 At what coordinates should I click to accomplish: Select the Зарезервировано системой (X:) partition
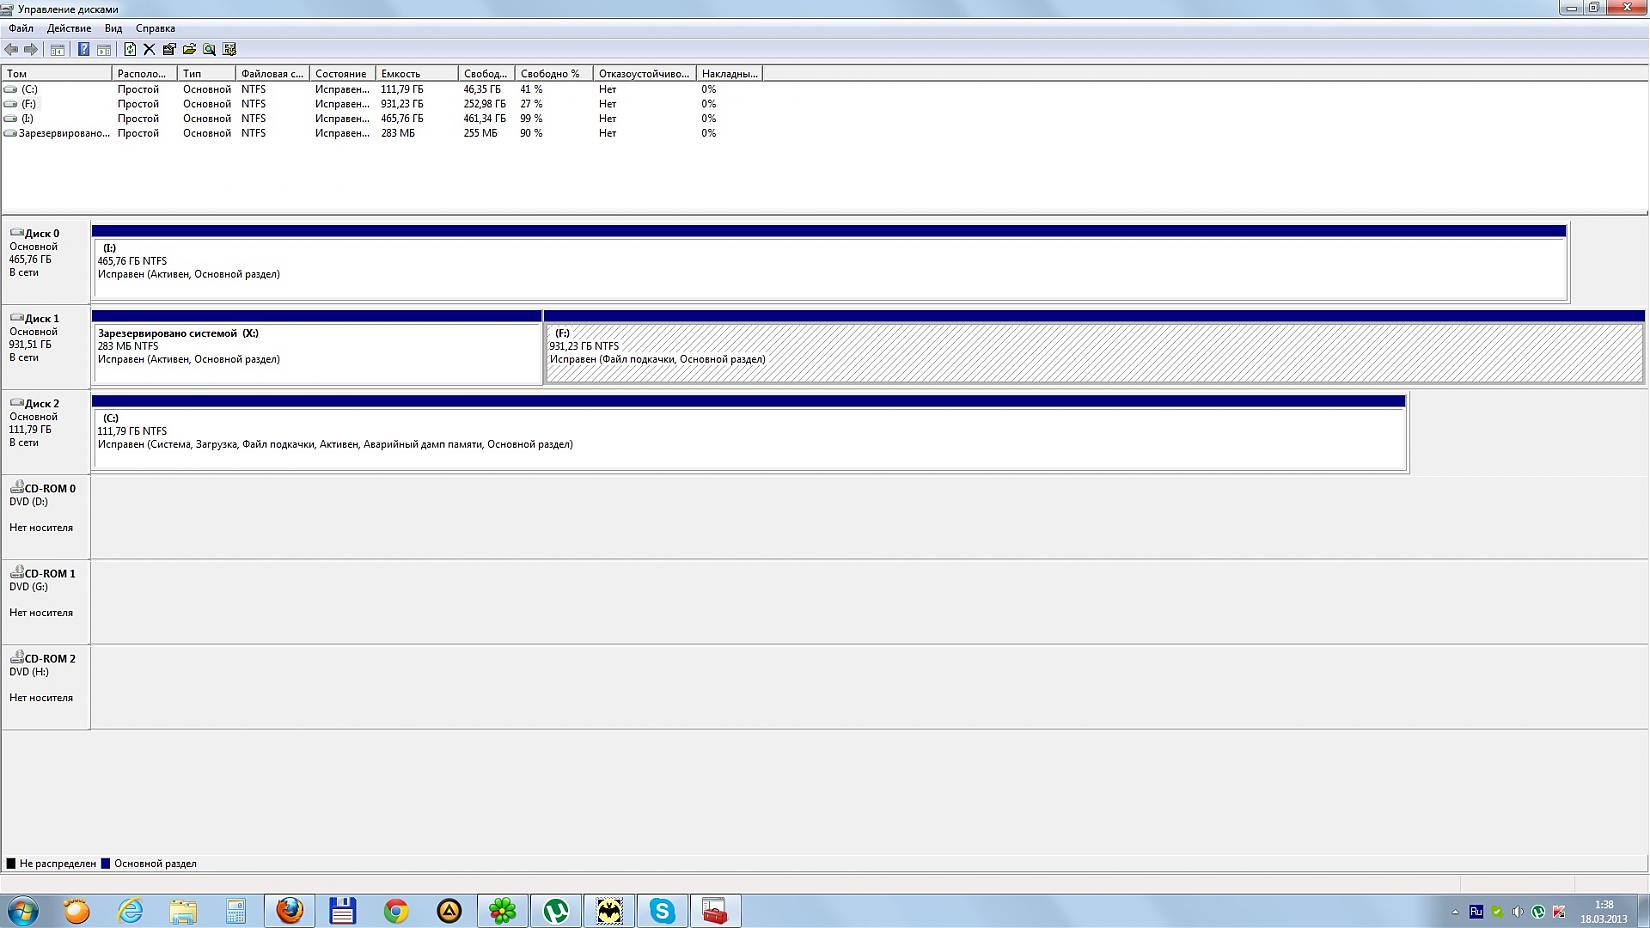click(317, 347)
